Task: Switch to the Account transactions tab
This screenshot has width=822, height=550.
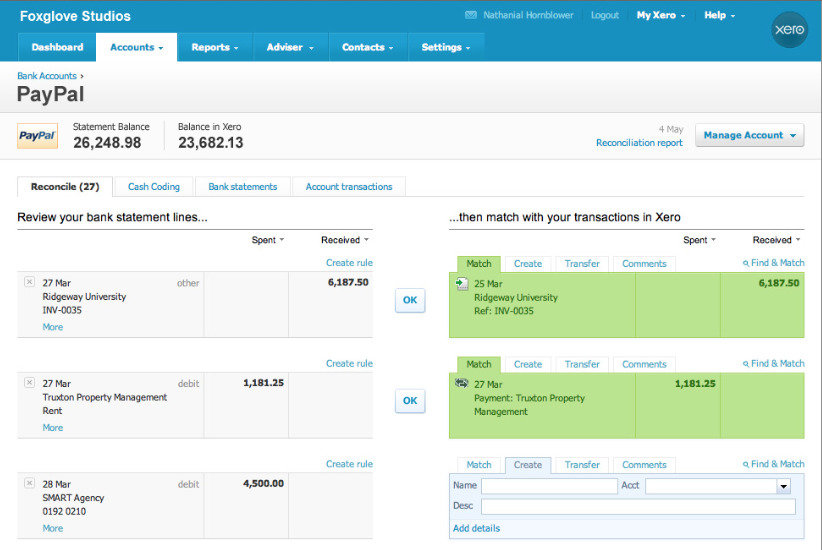Action: (x=349, y=187)
